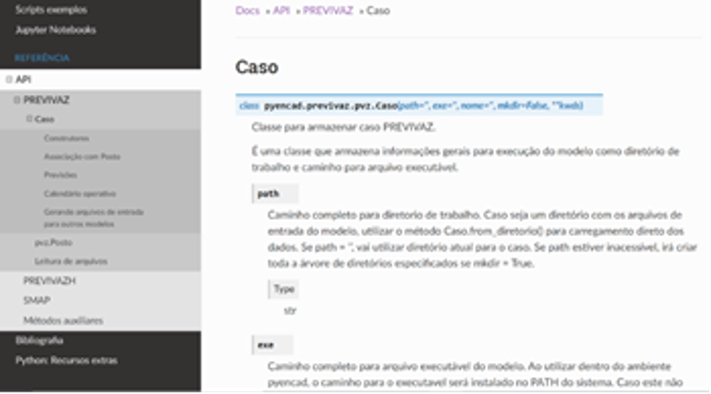This screenshot has width=711, height=394.
Task: Open Métodos auxiliares sidebar entry
Action: pos(63,321)
